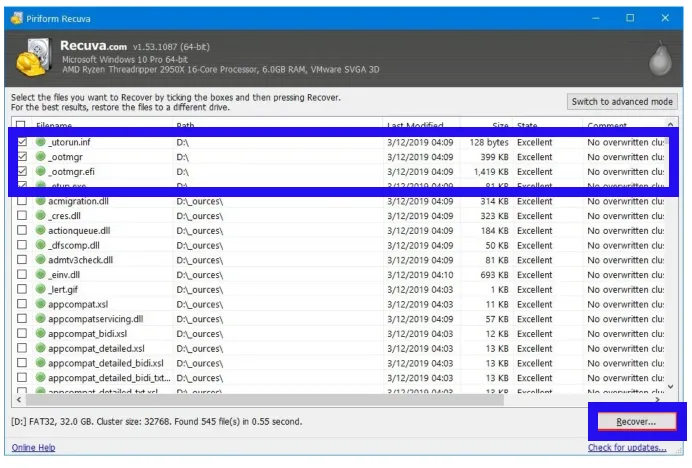
Task: Click the 57 KB size cell
Action: (497, 319)
